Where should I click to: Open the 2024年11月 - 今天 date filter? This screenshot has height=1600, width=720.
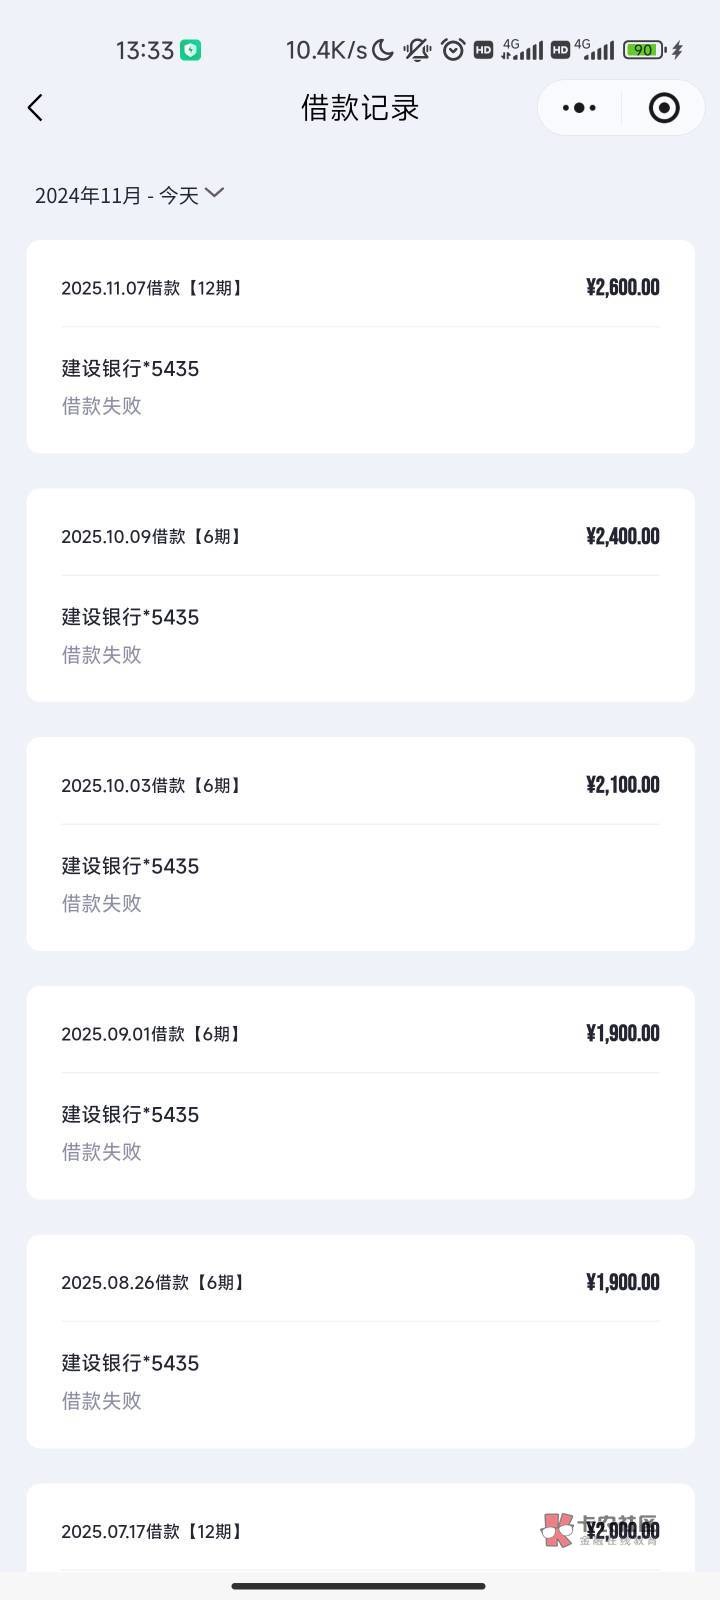point(117,196)
